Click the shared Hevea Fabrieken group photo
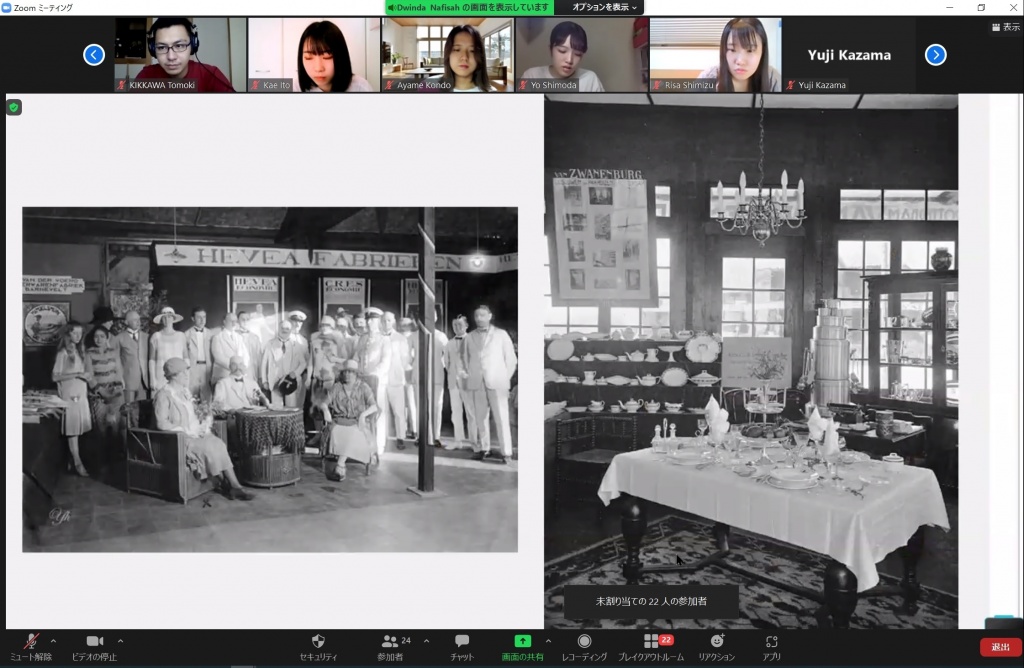This screenshot has height=668, width=1024. pos(270,379)
